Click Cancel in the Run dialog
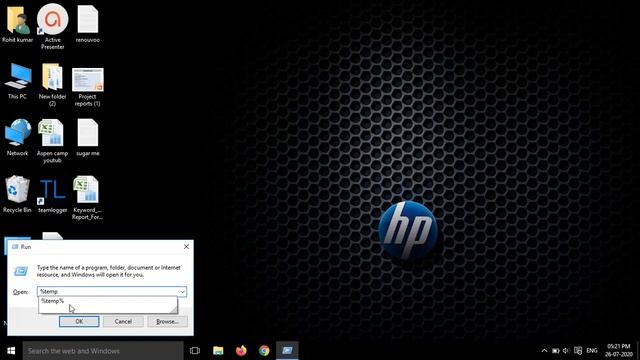 pos(123,322)
